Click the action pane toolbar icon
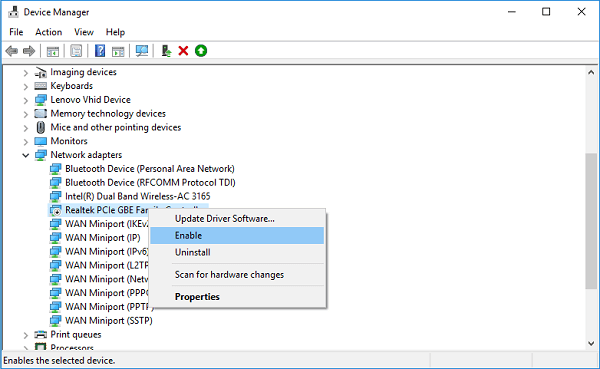 point(118,51)
